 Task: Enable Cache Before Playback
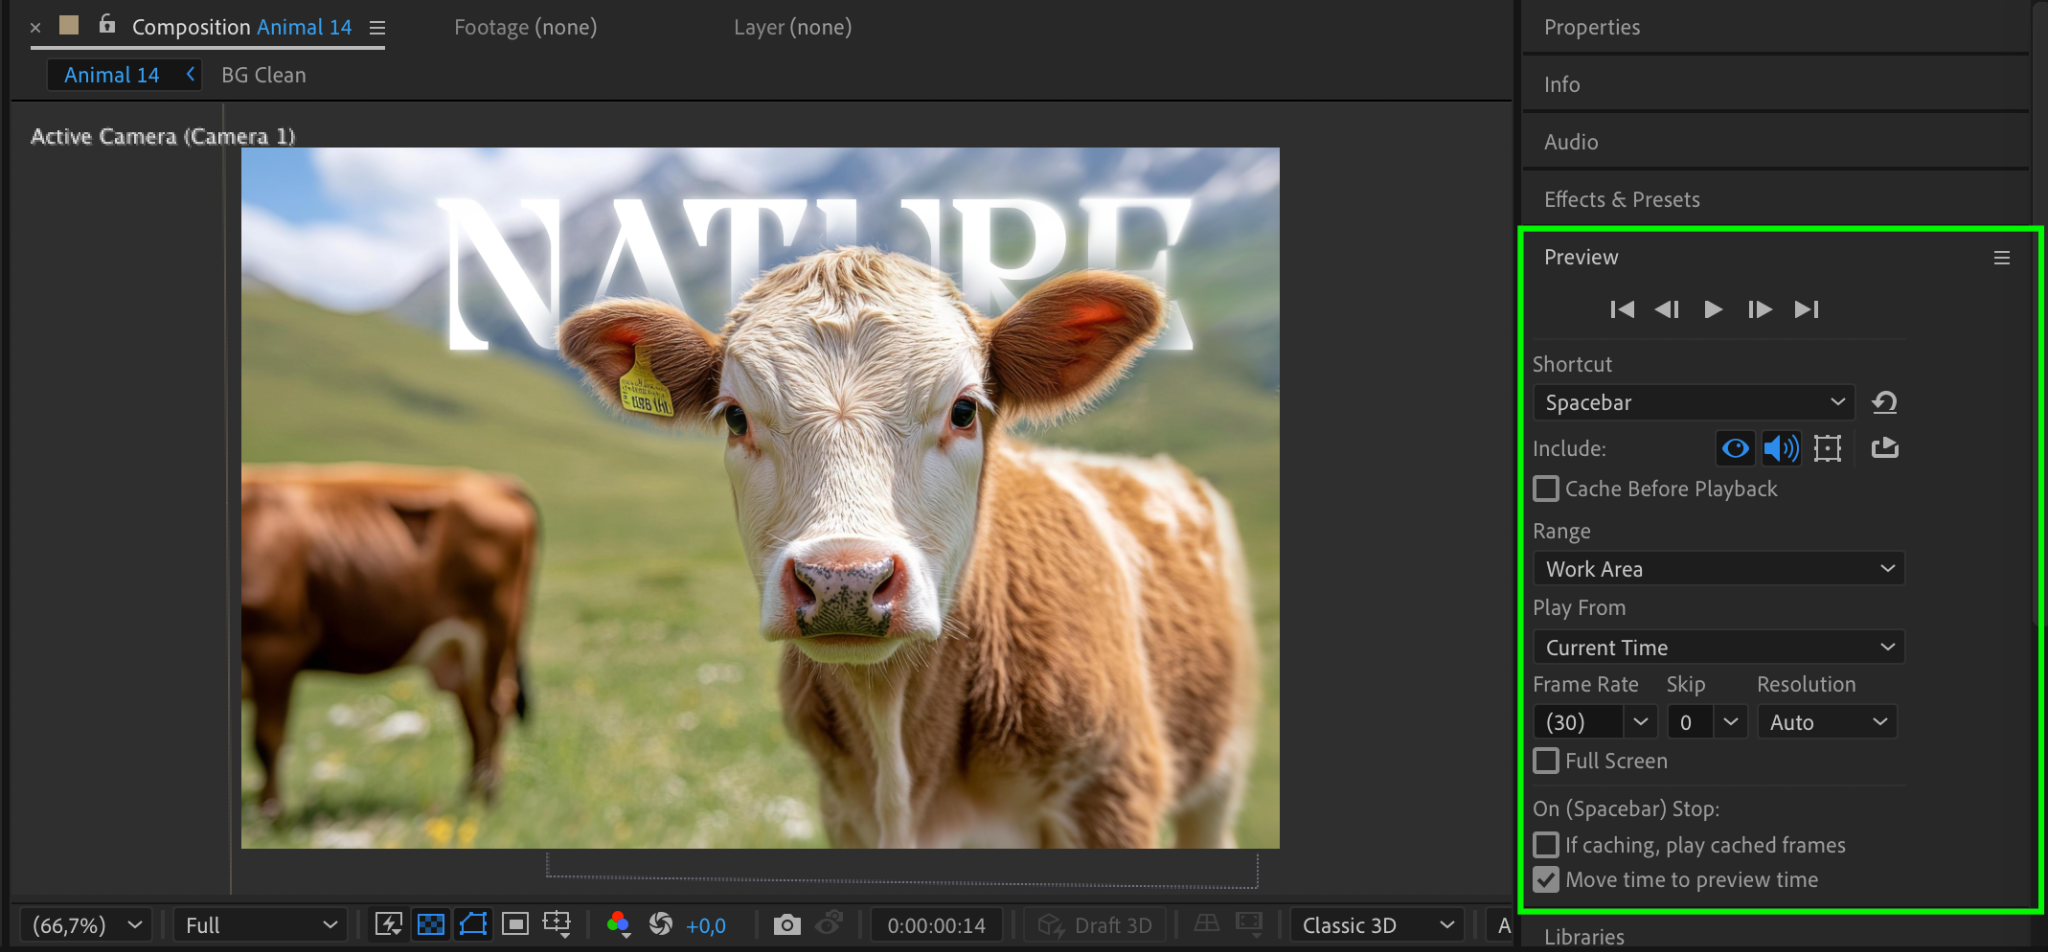tap(1546, 489)
